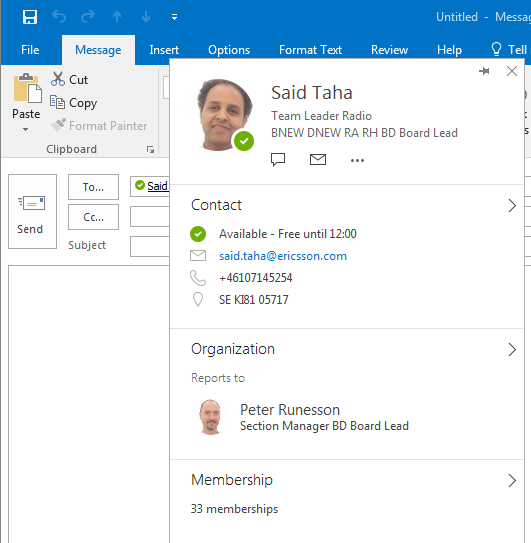Expand the Contact section chevron

[512, 205]
